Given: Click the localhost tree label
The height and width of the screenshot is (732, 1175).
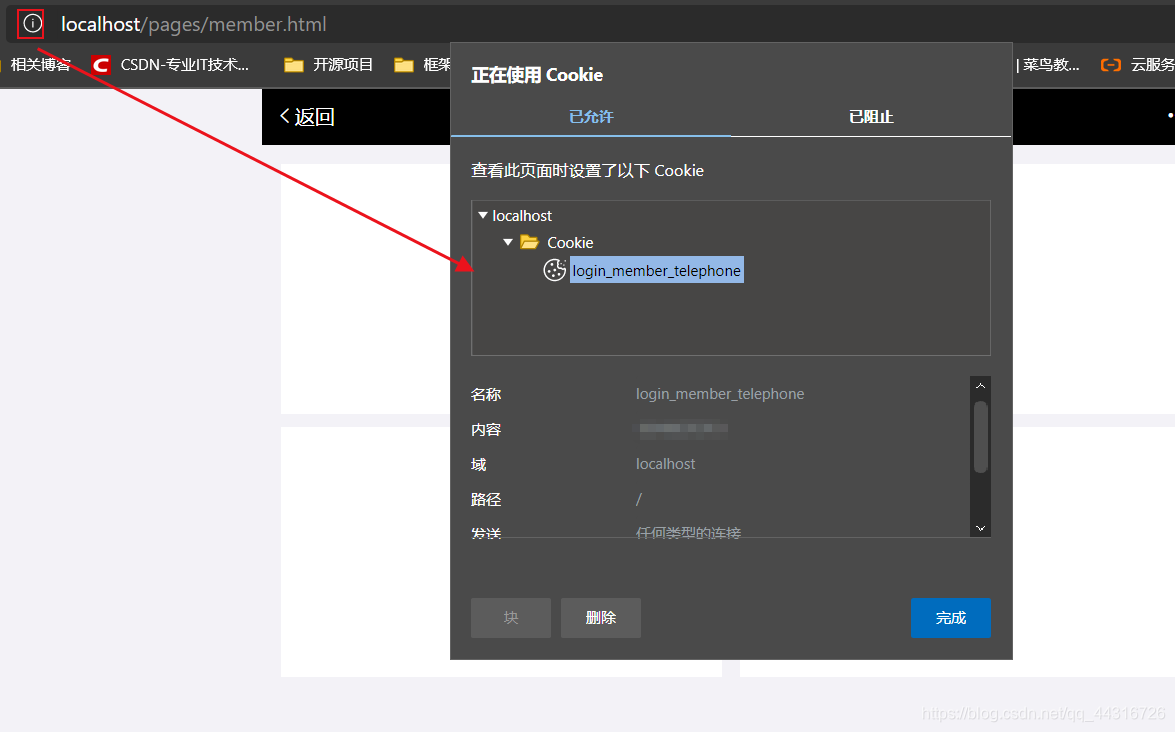Looking at the screenshot, I should click(x=522, y=216).
